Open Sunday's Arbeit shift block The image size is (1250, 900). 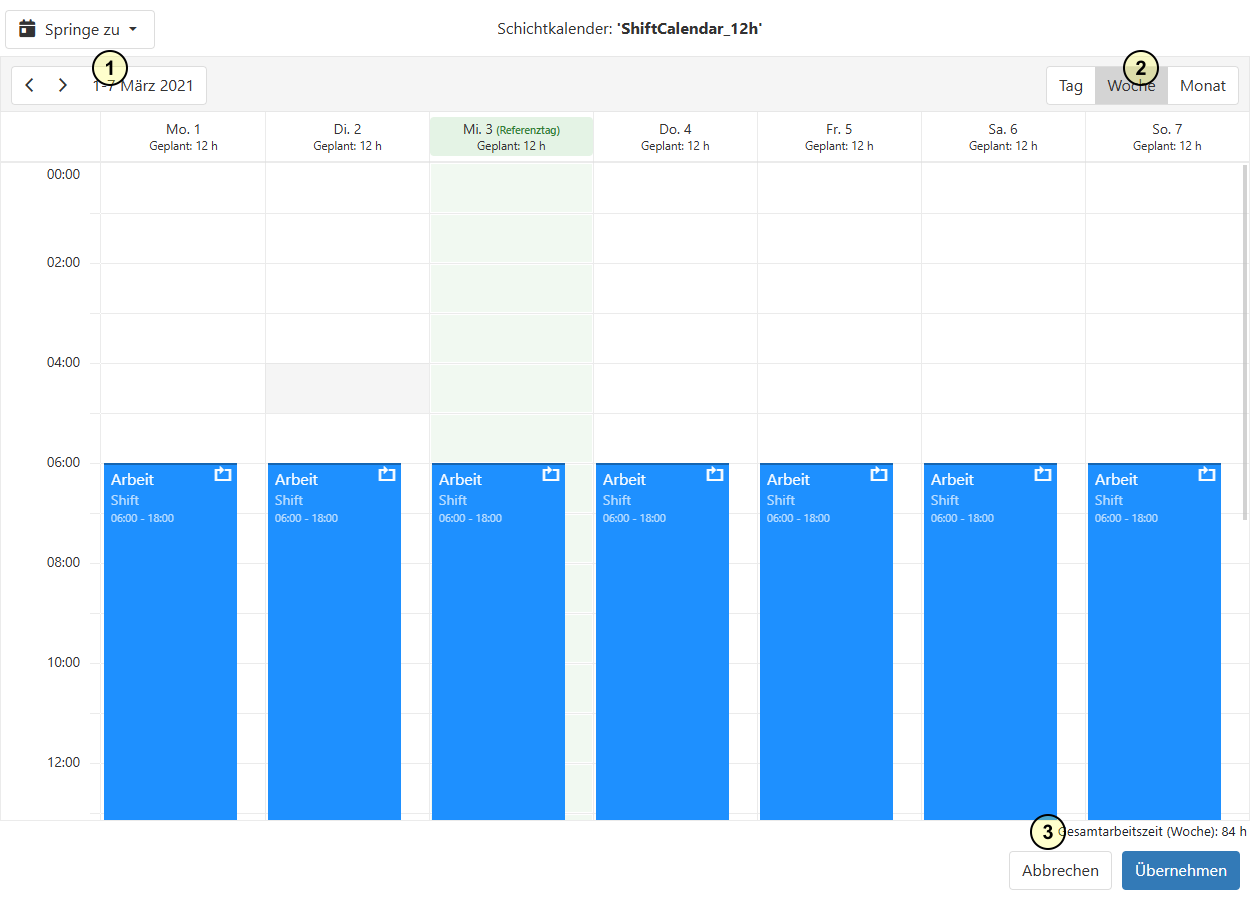point(1154,642)
